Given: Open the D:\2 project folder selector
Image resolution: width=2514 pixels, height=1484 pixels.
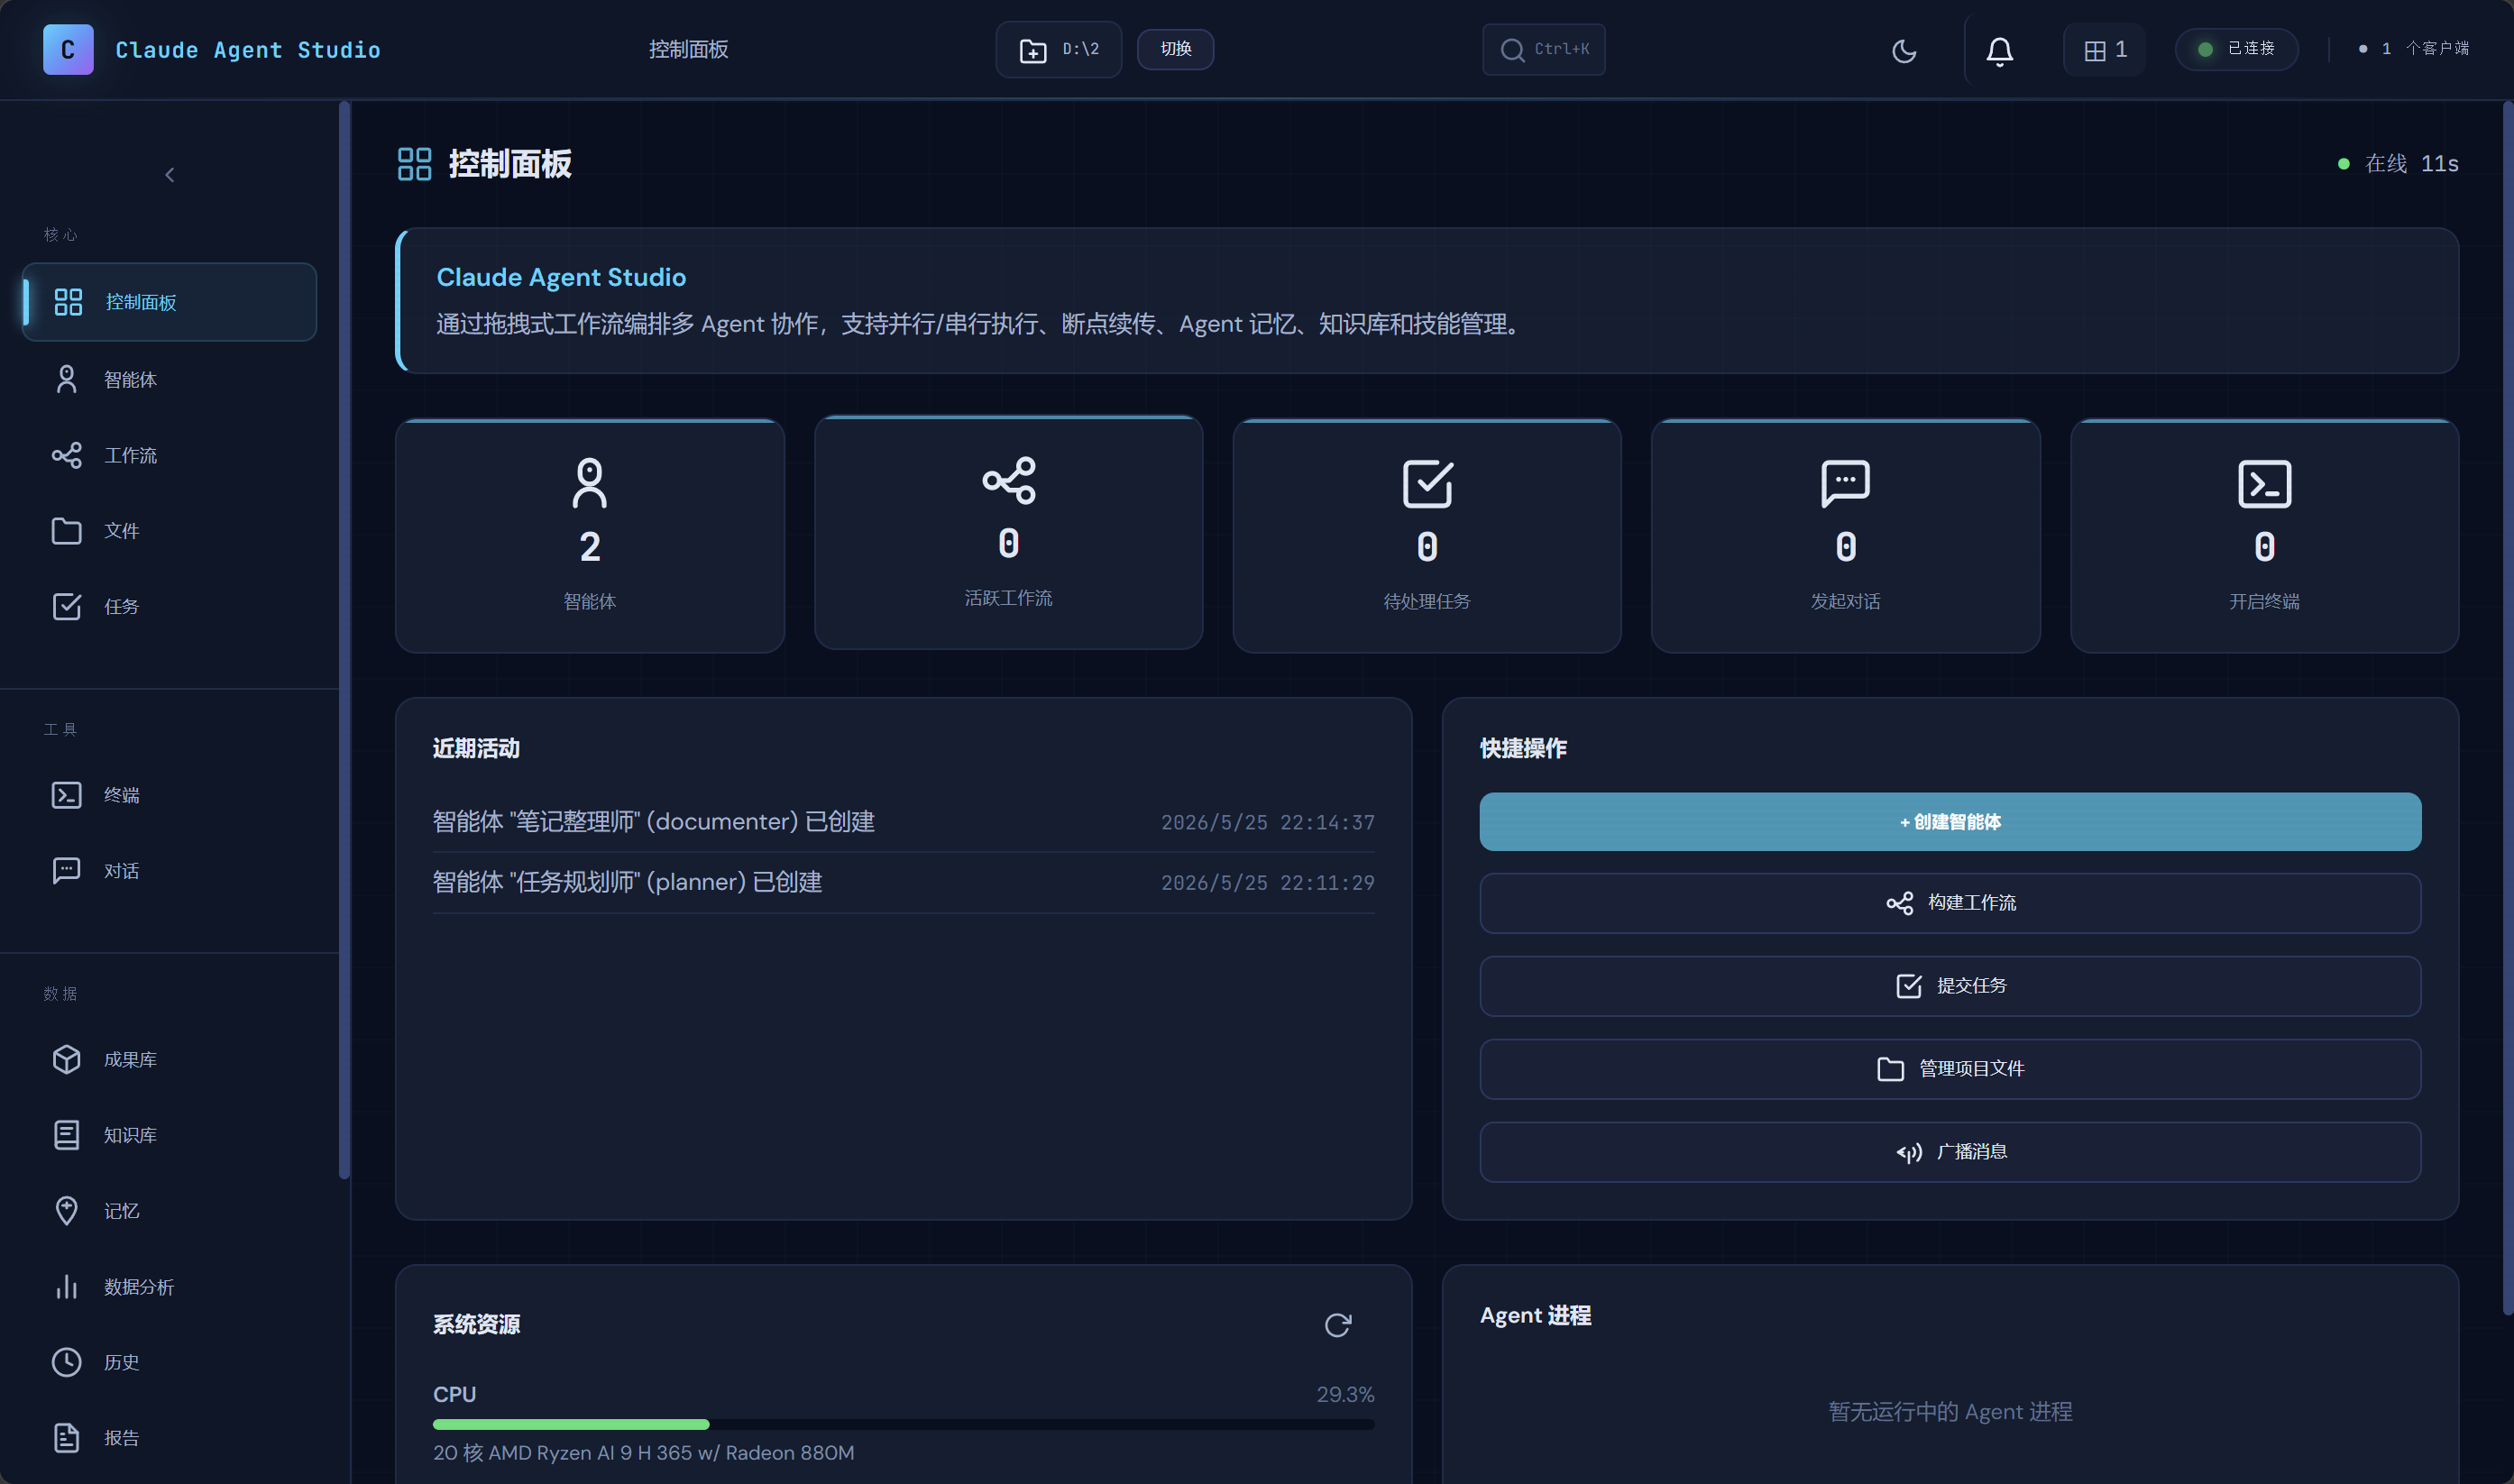Looking at the screenshot, I should 1058,49.
